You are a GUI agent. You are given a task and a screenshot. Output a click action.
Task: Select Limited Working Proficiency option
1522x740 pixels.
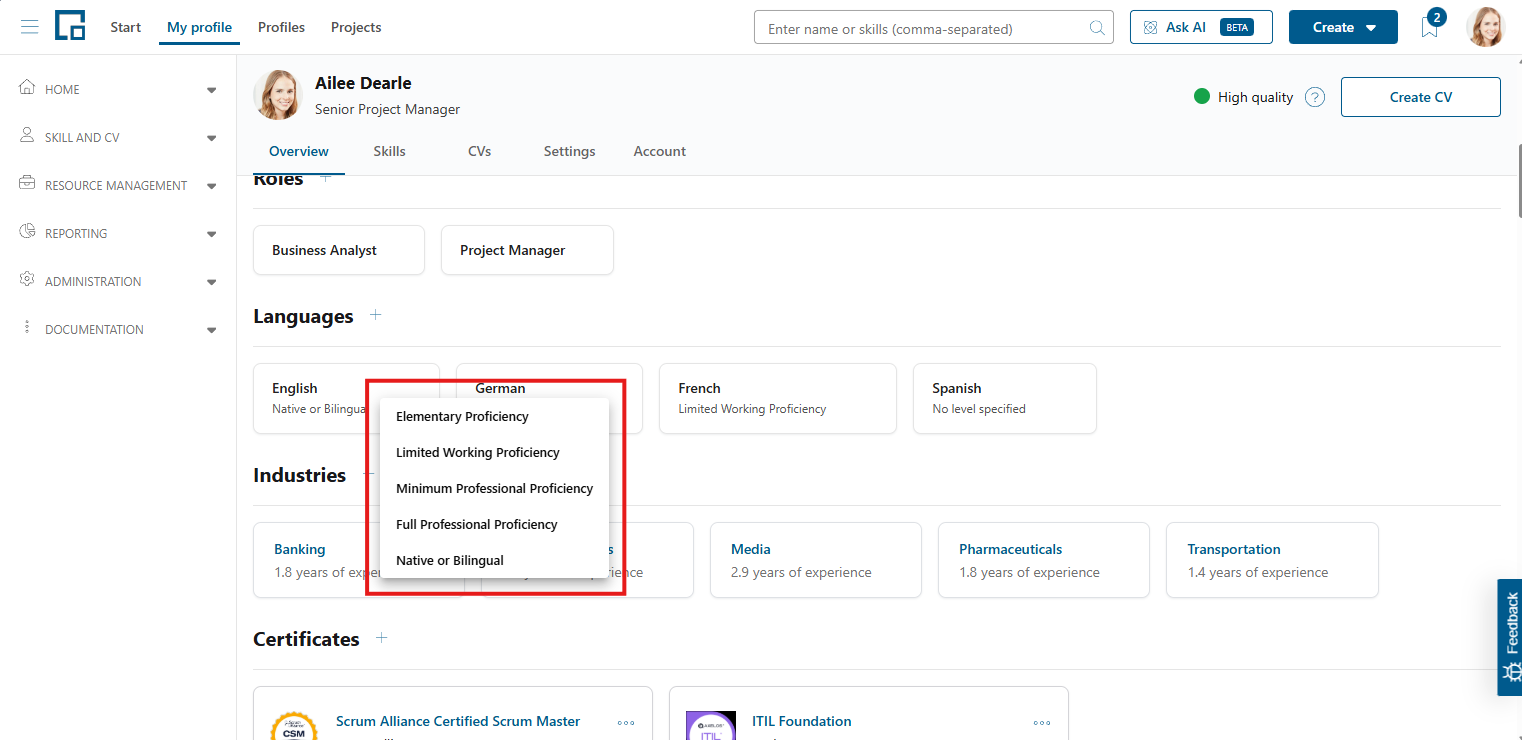tap(494, 452)
